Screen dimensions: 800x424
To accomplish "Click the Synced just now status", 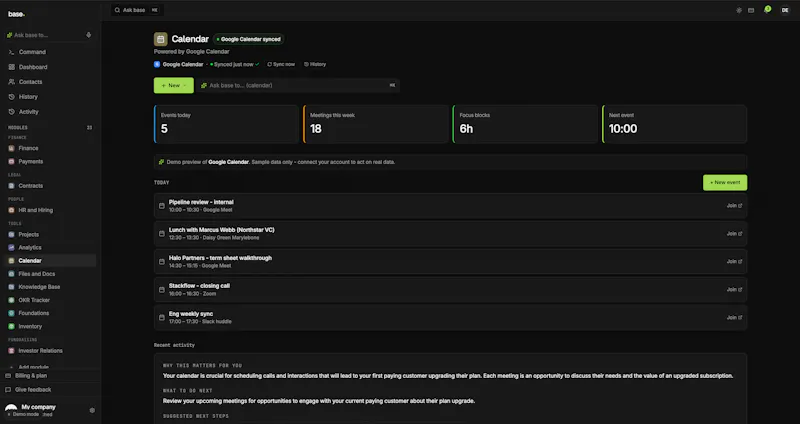I will click(x=235, y=64).
